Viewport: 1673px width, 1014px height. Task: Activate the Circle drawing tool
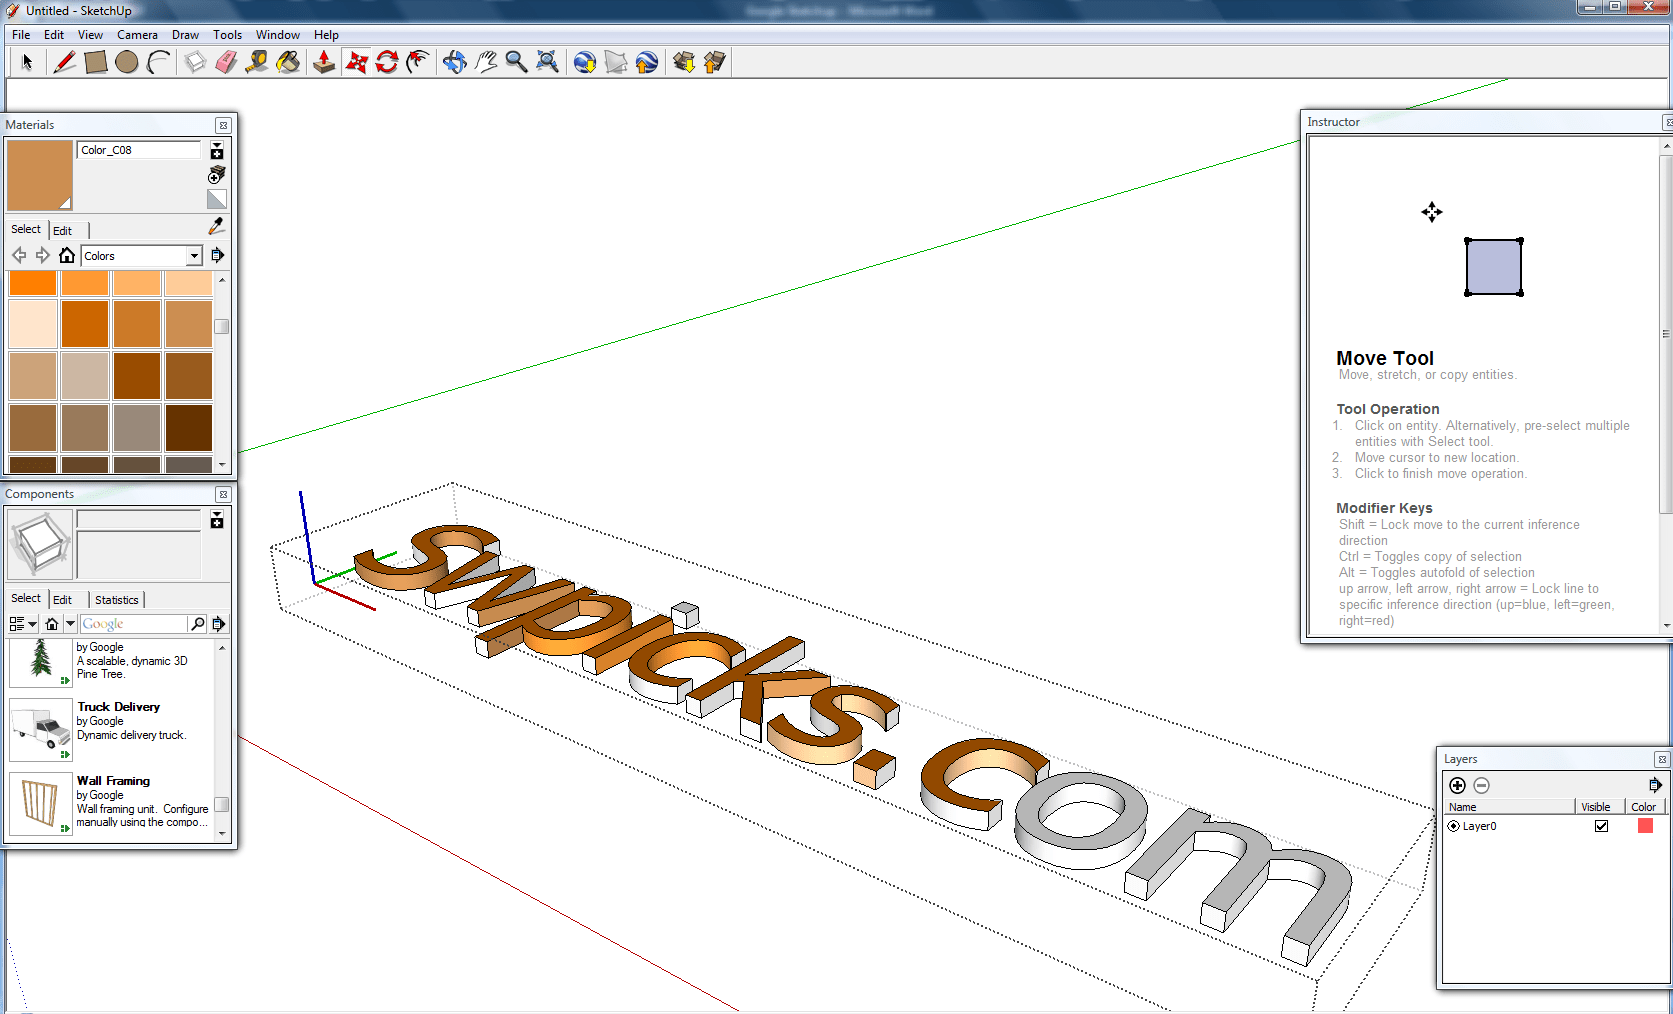tap(127, 62)
